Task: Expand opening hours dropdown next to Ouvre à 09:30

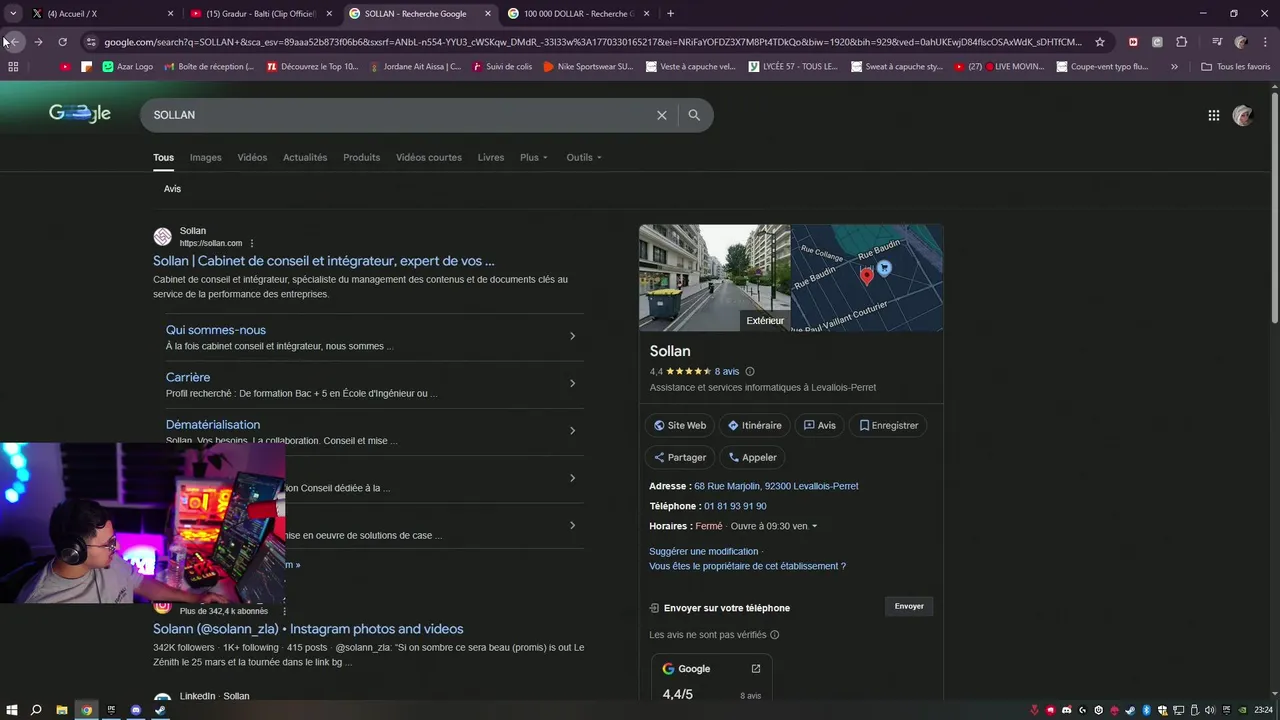Action: tap(814, 527)
